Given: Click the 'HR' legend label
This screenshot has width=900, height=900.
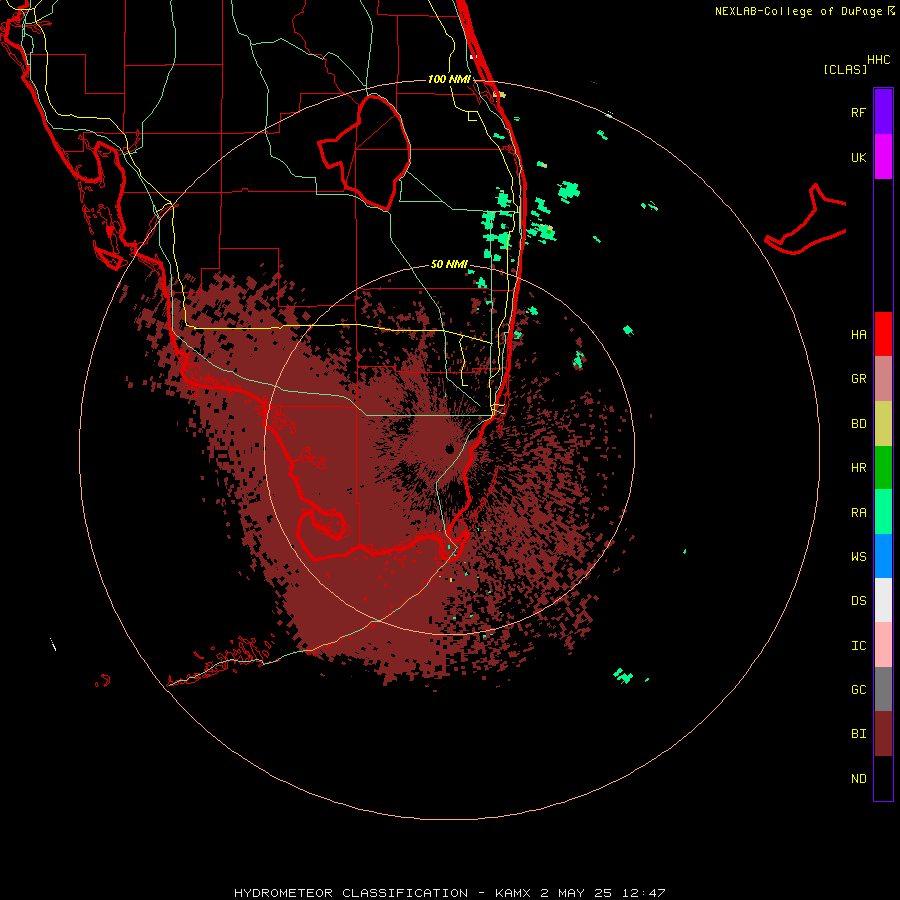Looking at the screenshot, I should tap(858, 468).
